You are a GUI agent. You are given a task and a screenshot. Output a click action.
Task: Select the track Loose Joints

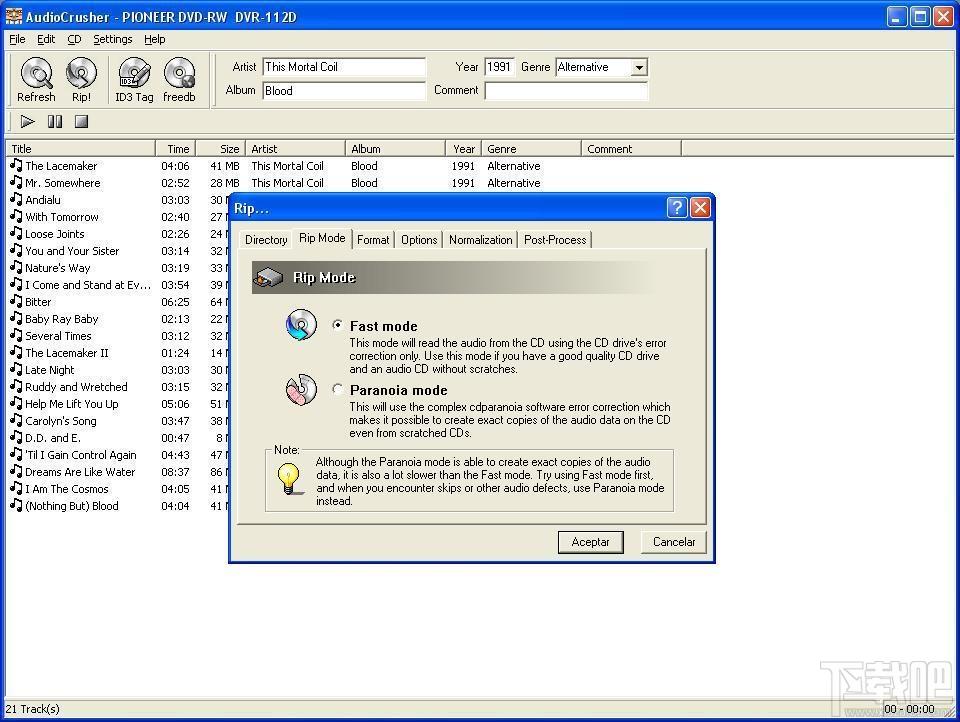[x=54, y=234]
